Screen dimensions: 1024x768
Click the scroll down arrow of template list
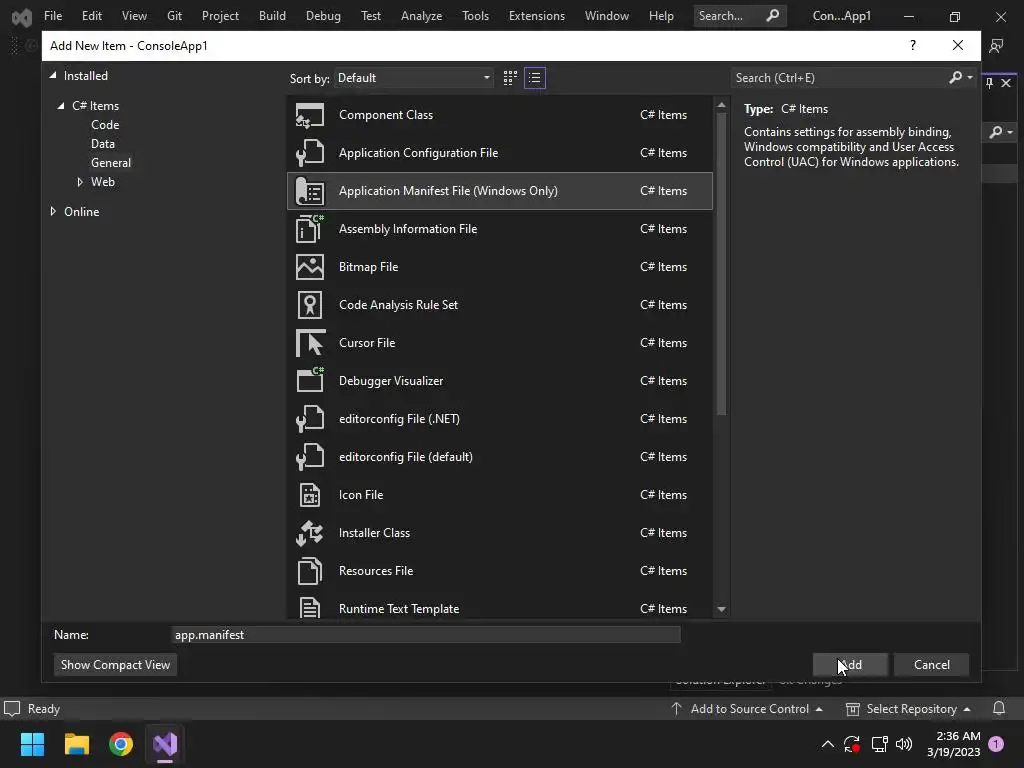(721, 609)
